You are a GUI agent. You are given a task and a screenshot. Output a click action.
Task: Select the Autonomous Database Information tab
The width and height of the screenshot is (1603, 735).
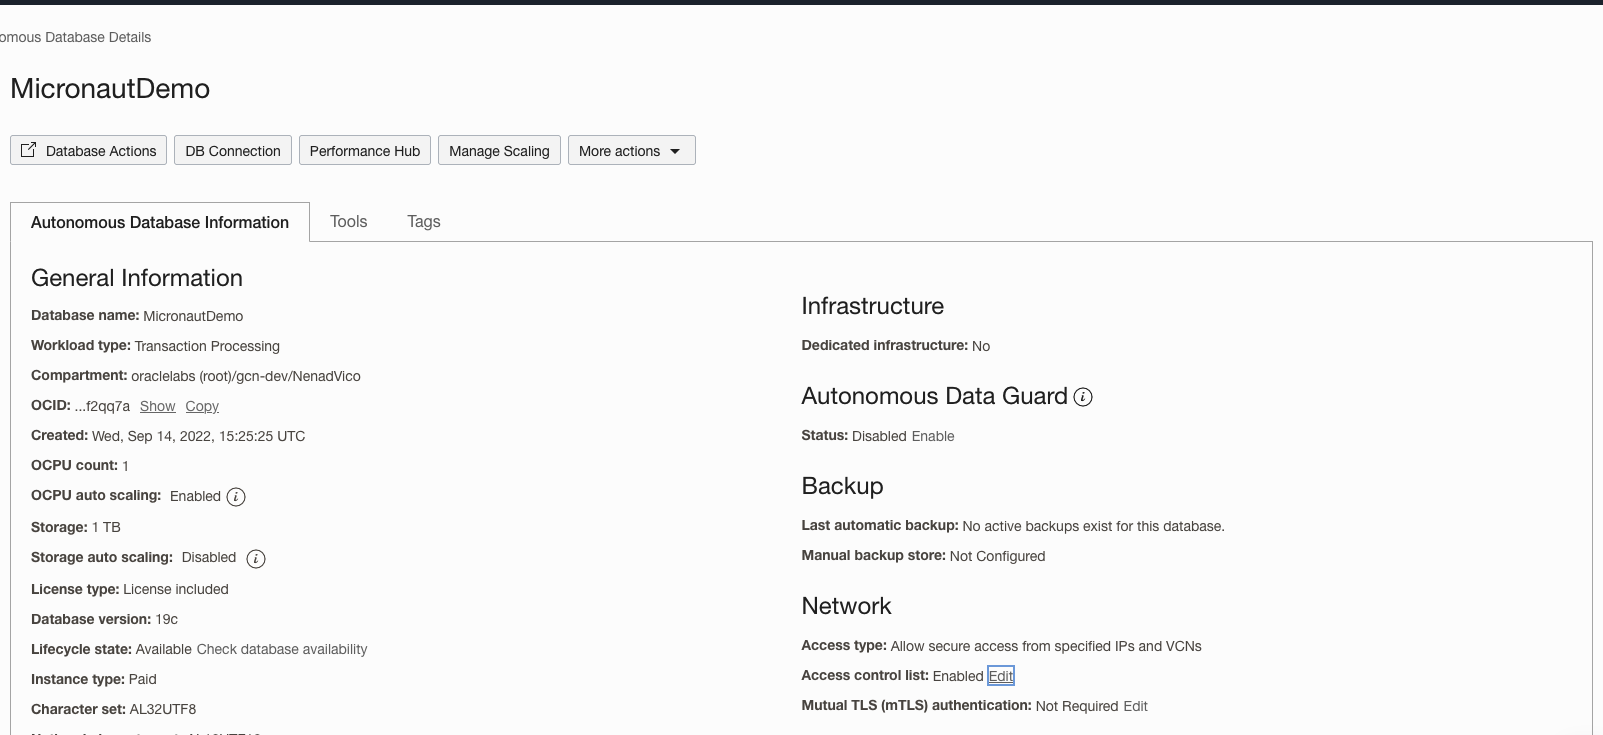(x=160, y=222)
